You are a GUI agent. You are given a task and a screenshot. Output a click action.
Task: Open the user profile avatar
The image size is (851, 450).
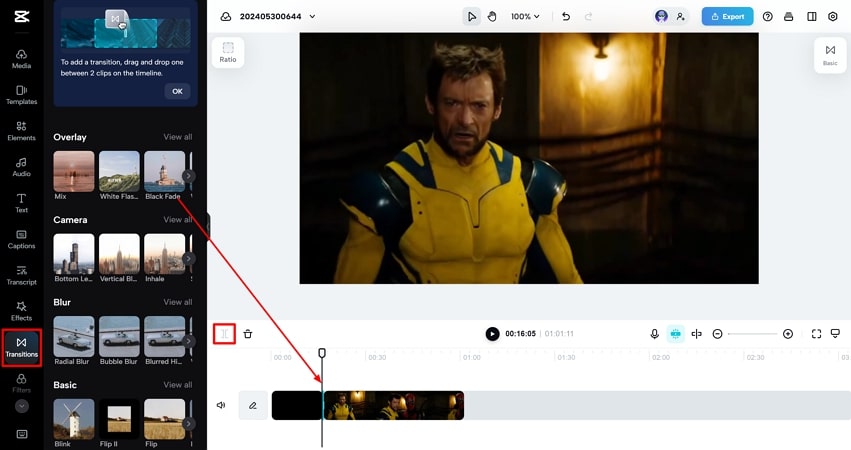[x=661, y=16]
